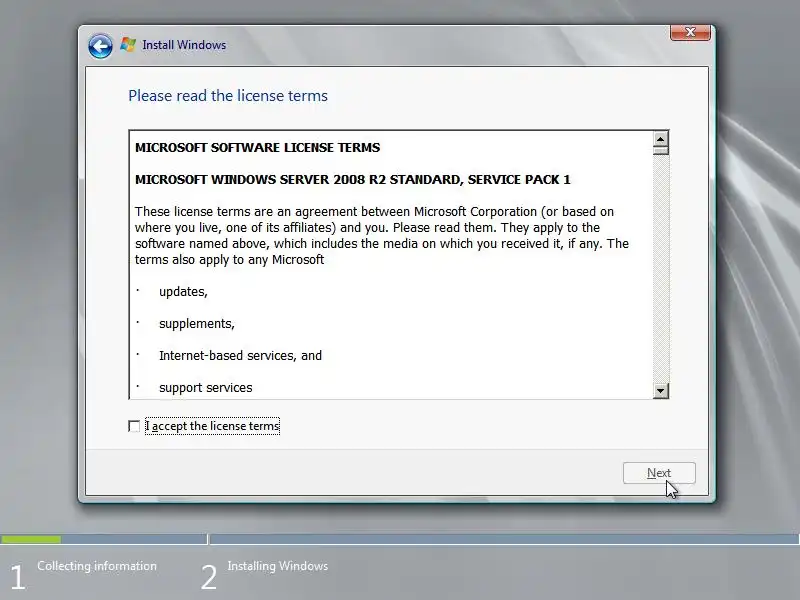800x600 pixels.
Task: Click the 'Install Windows' title text
Action: click(184, 45)
